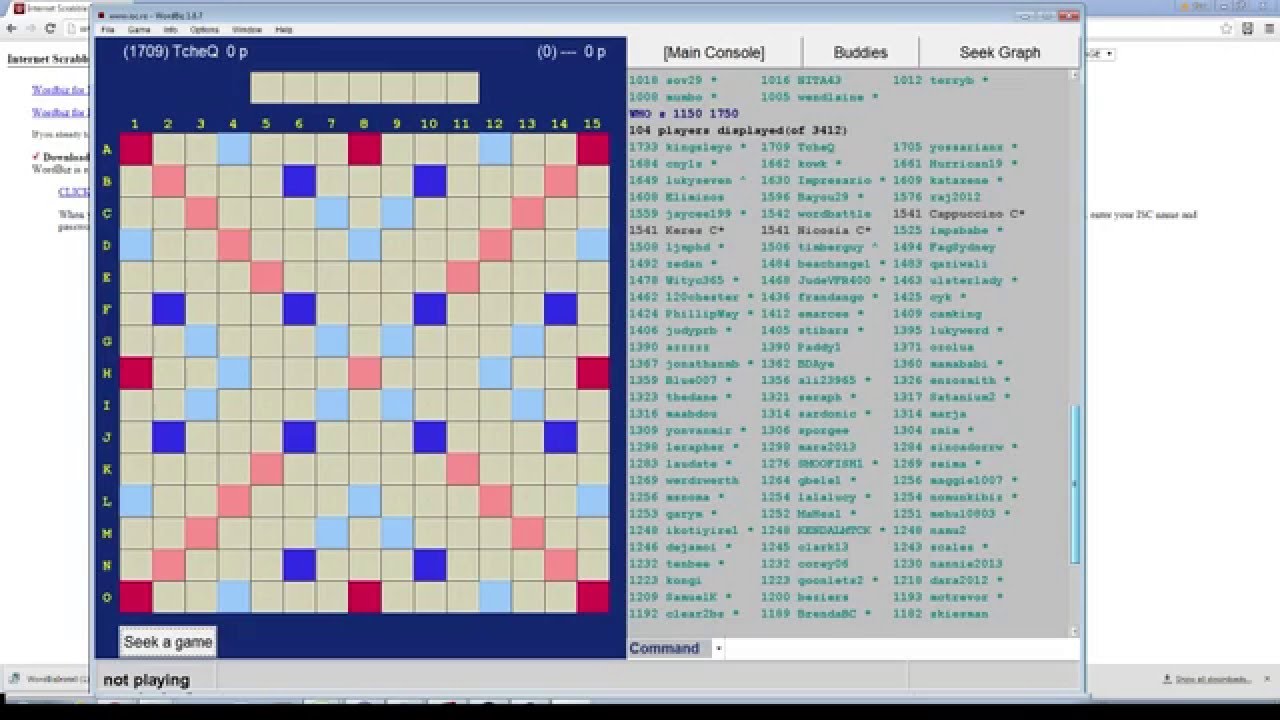The image size is (1280, 720).
Task: Click player name beachangel
Action: pyautogui.click(x=836, y=263)
